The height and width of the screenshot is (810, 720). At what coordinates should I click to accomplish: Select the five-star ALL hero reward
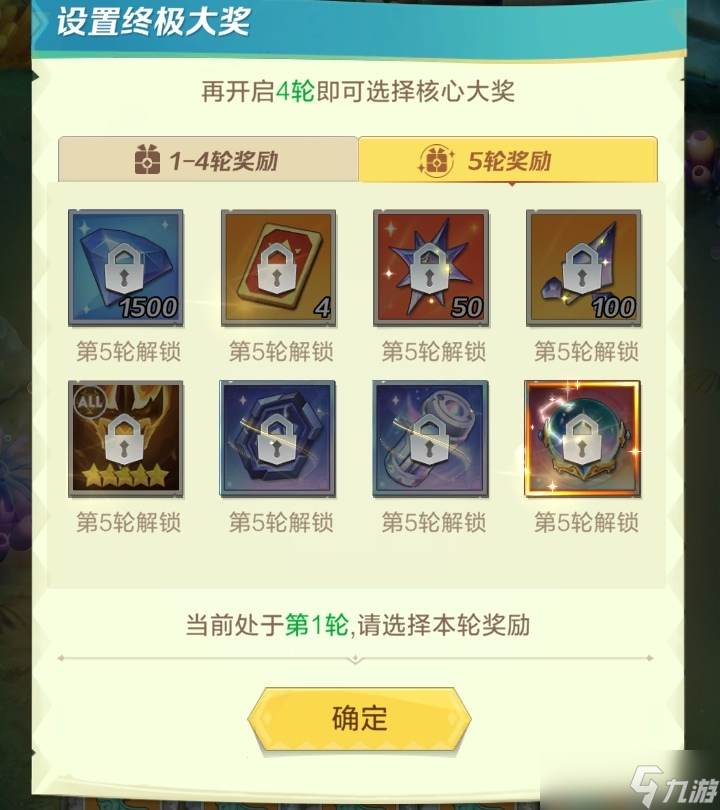[126, 439]
